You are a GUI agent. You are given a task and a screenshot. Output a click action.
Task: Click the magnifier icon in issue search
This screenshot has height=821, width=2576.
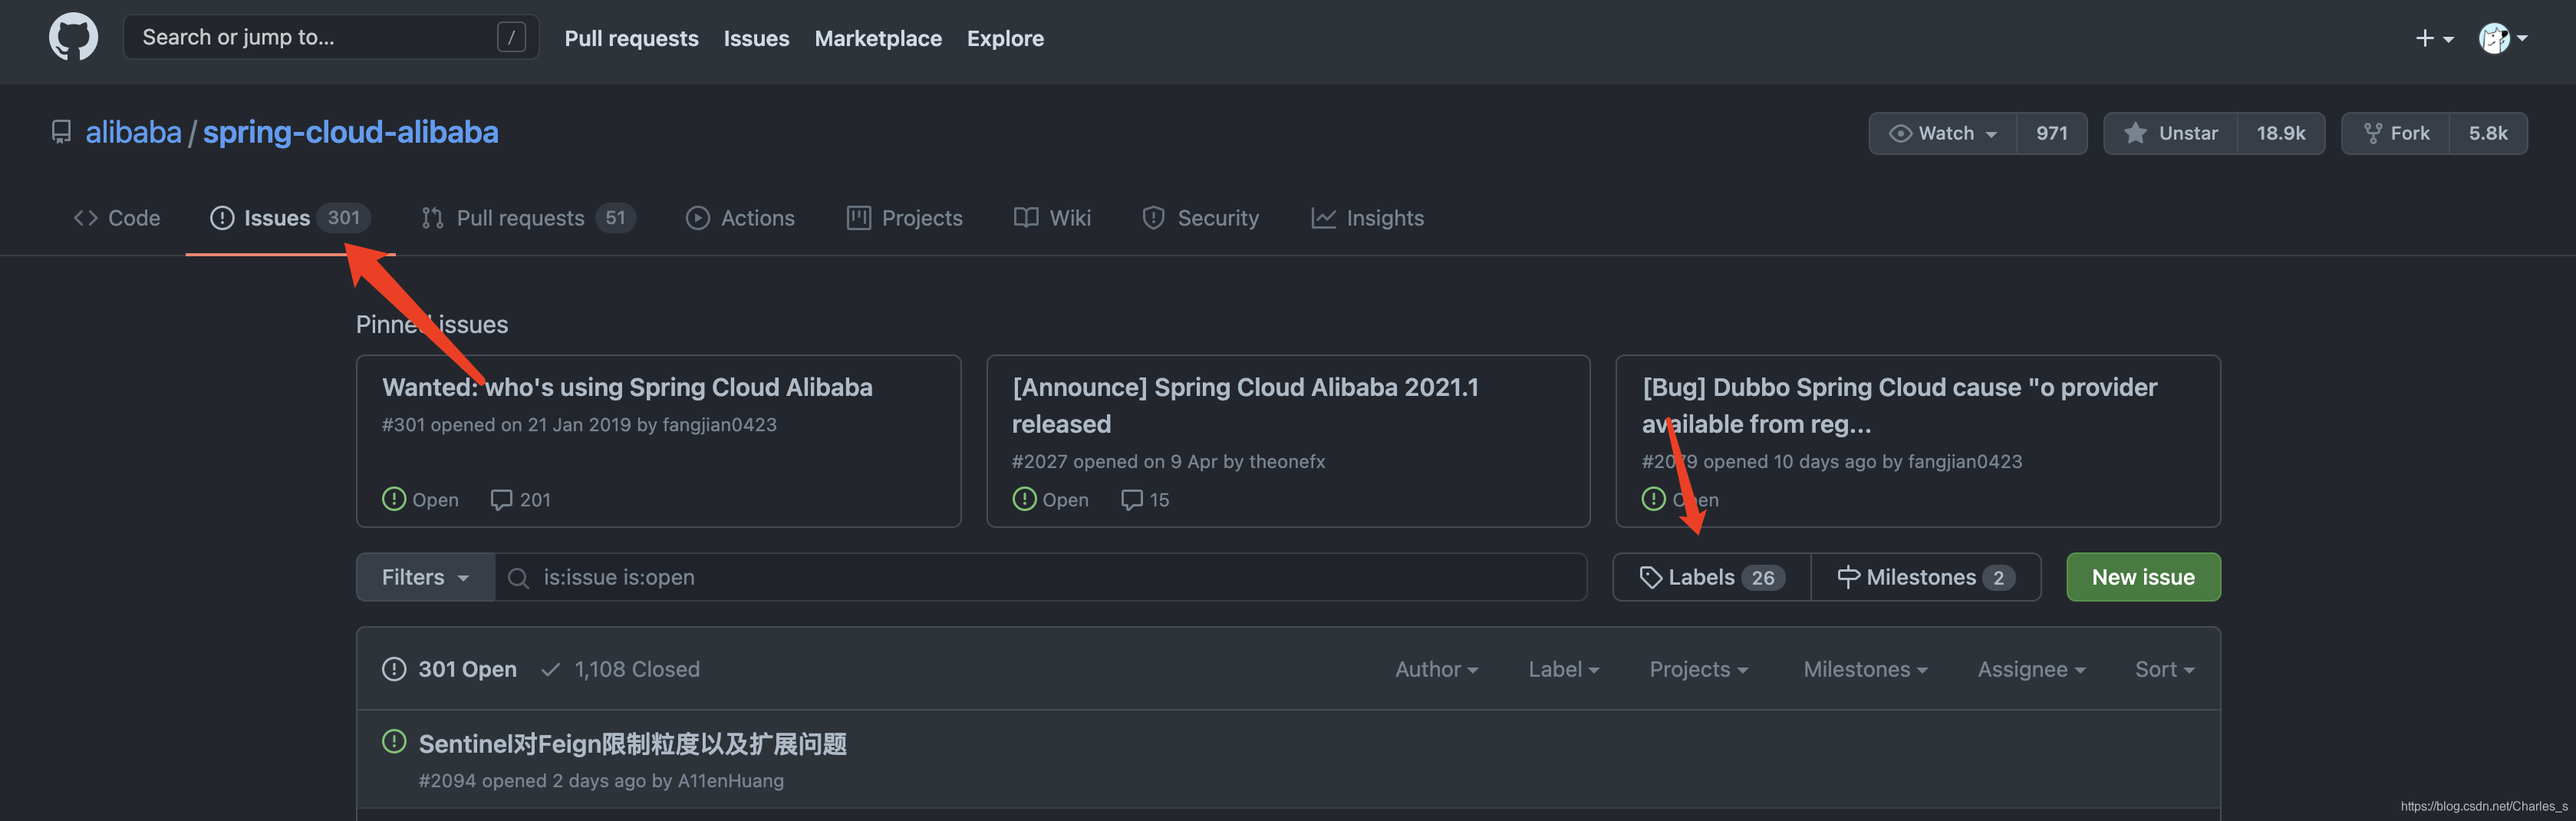coord(518,578)
